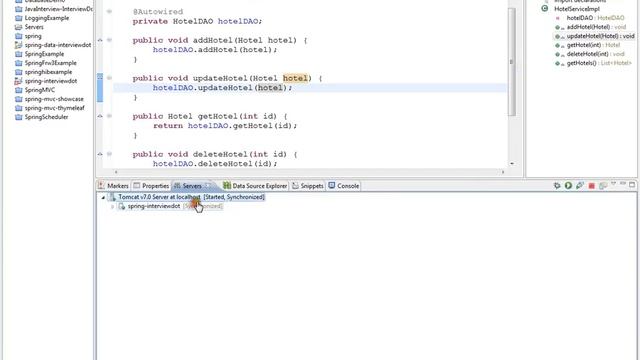
Task: Start the server in profile mode
Action: pos(580,186)
